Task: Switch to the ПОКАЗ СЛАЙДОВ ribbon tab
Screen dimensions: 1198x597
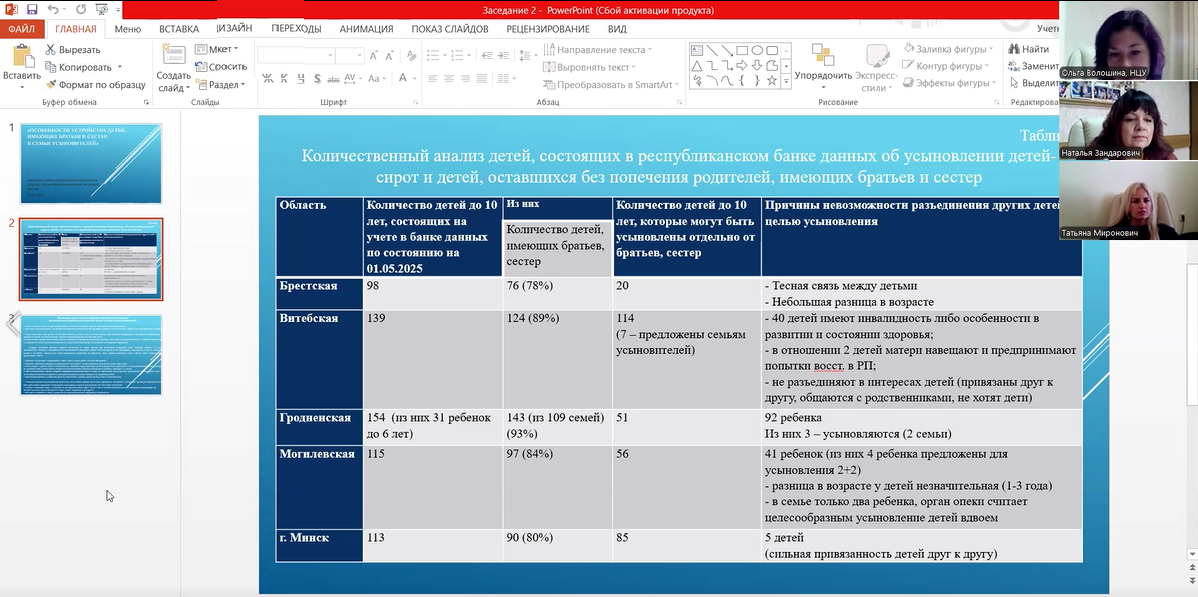Action: (450, 29)
